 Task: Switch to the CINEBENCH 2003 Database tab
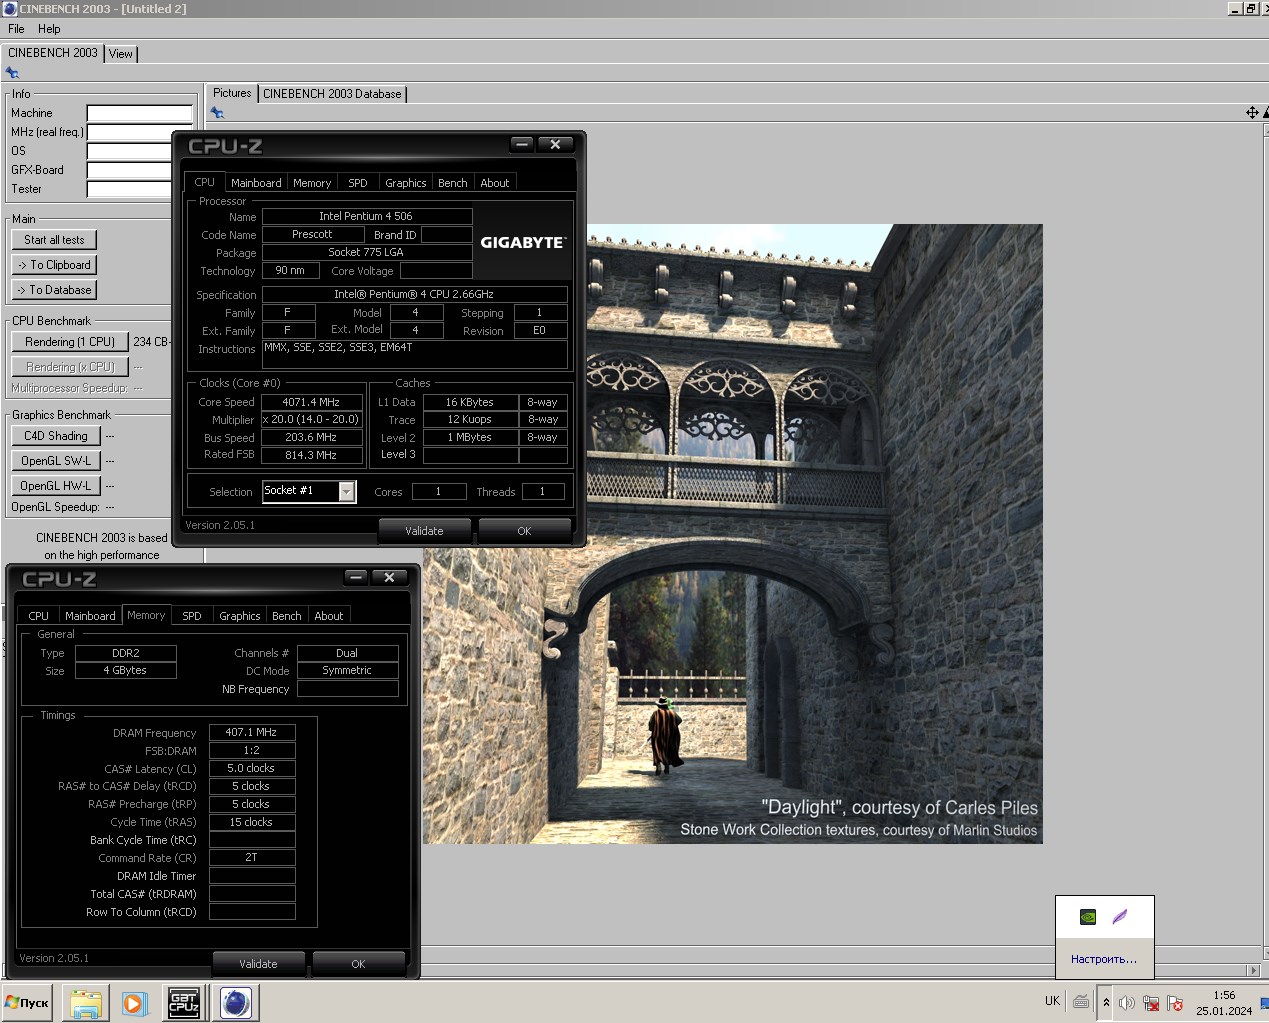(x=332, y=94)
